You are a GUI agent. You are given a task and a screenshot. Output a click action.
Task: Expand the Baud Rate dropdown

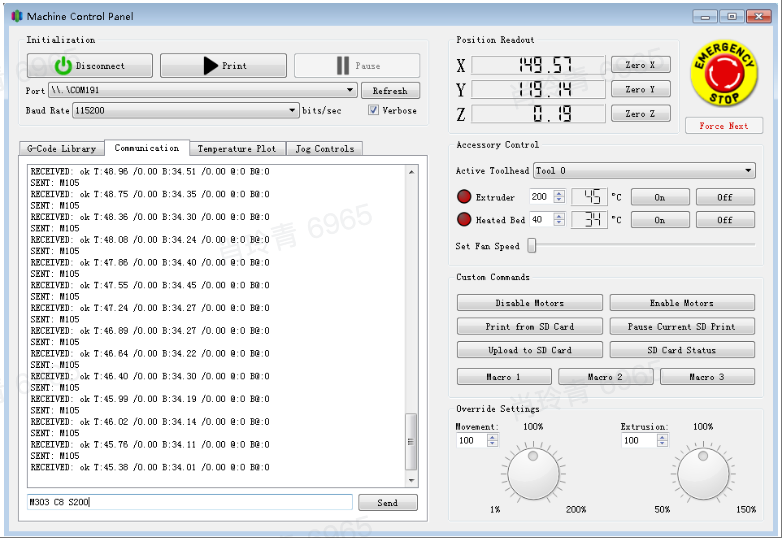point(292,110)
